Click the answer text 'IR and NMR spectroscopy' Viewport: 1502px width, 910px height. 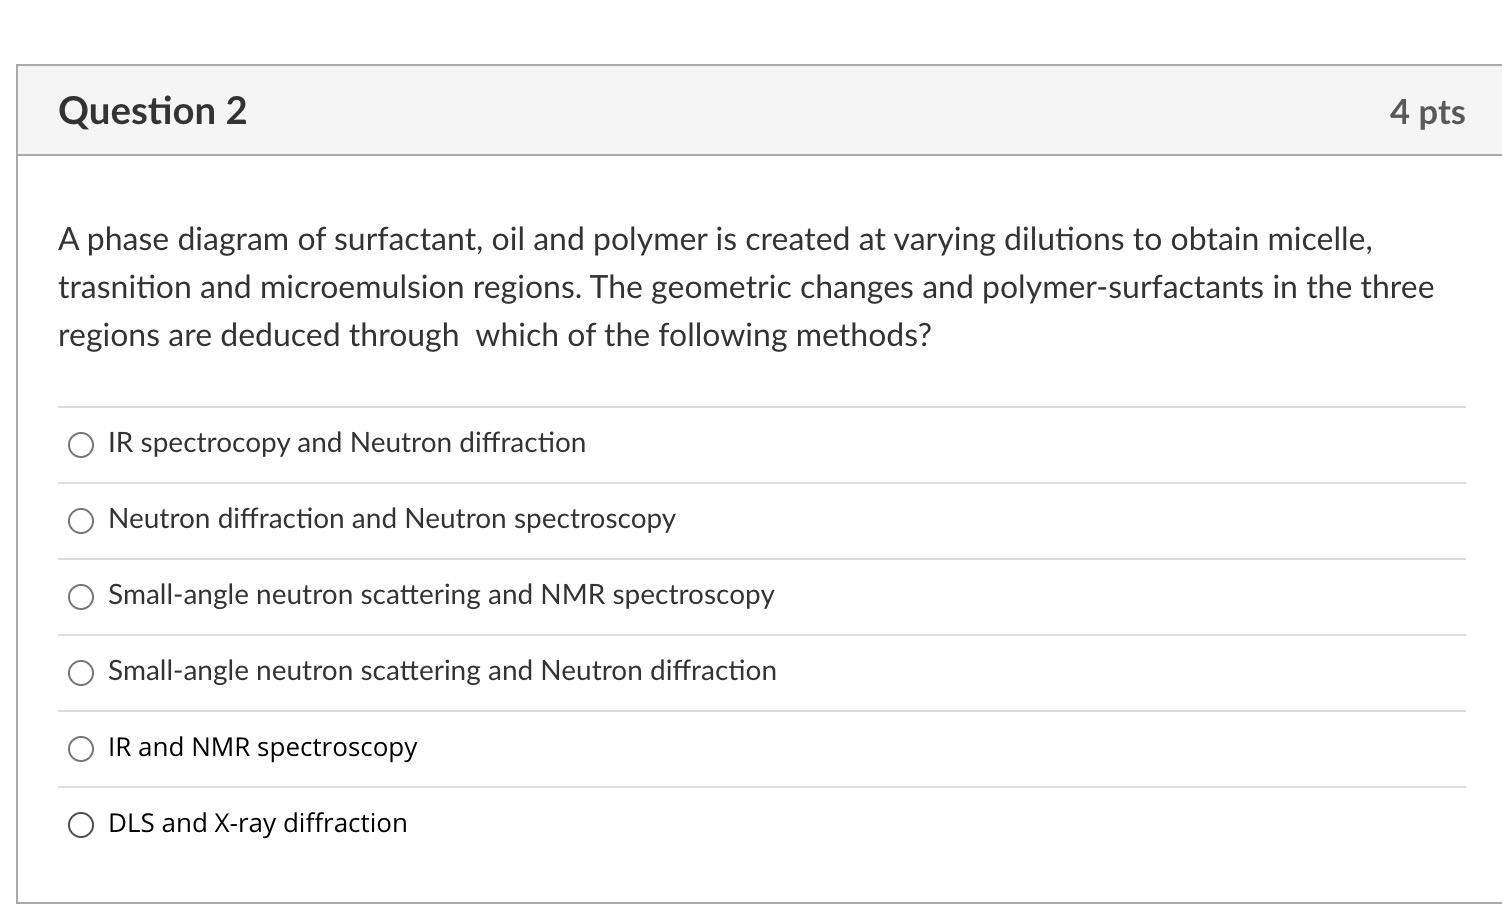coord(262,747)
